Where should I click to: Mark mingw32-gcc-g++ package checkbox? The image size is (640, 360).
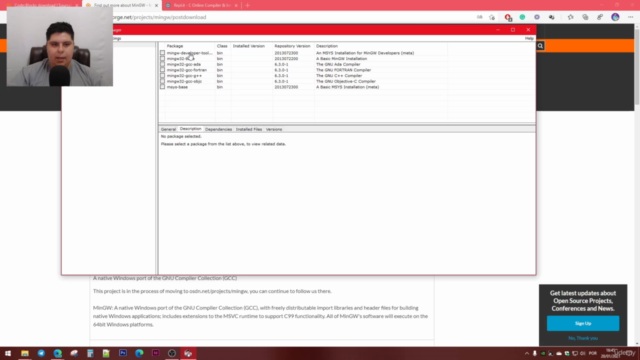(162, 76)
